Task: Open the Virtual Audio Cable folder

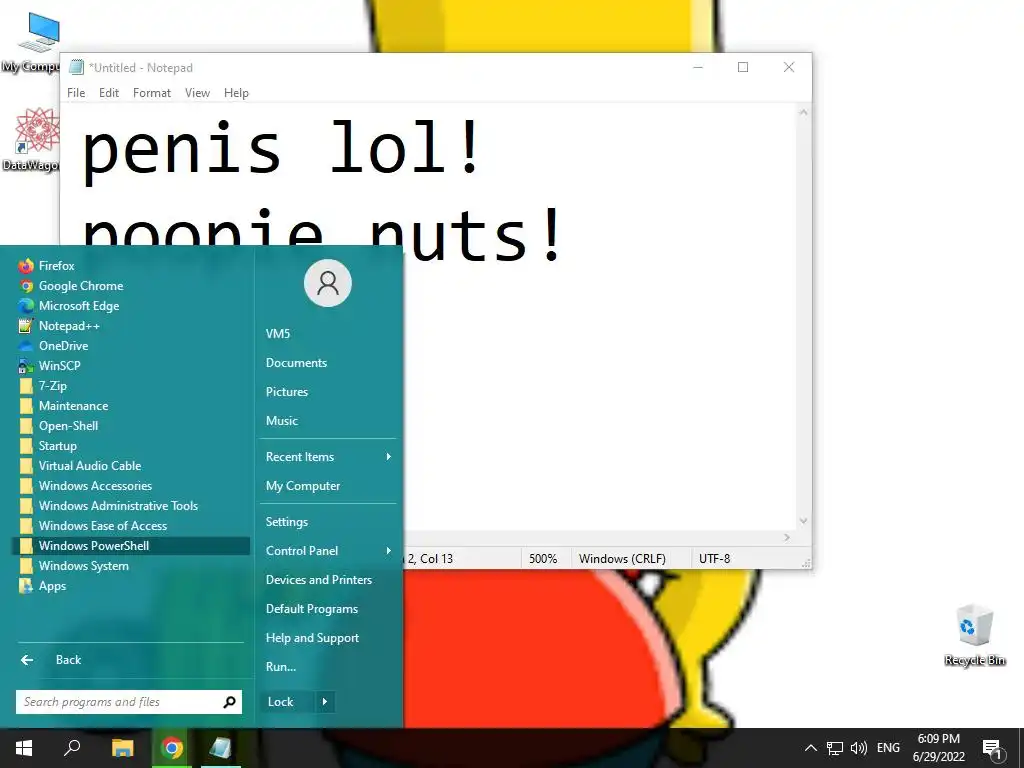Action: pyautogui.click(x=131, y=466)
